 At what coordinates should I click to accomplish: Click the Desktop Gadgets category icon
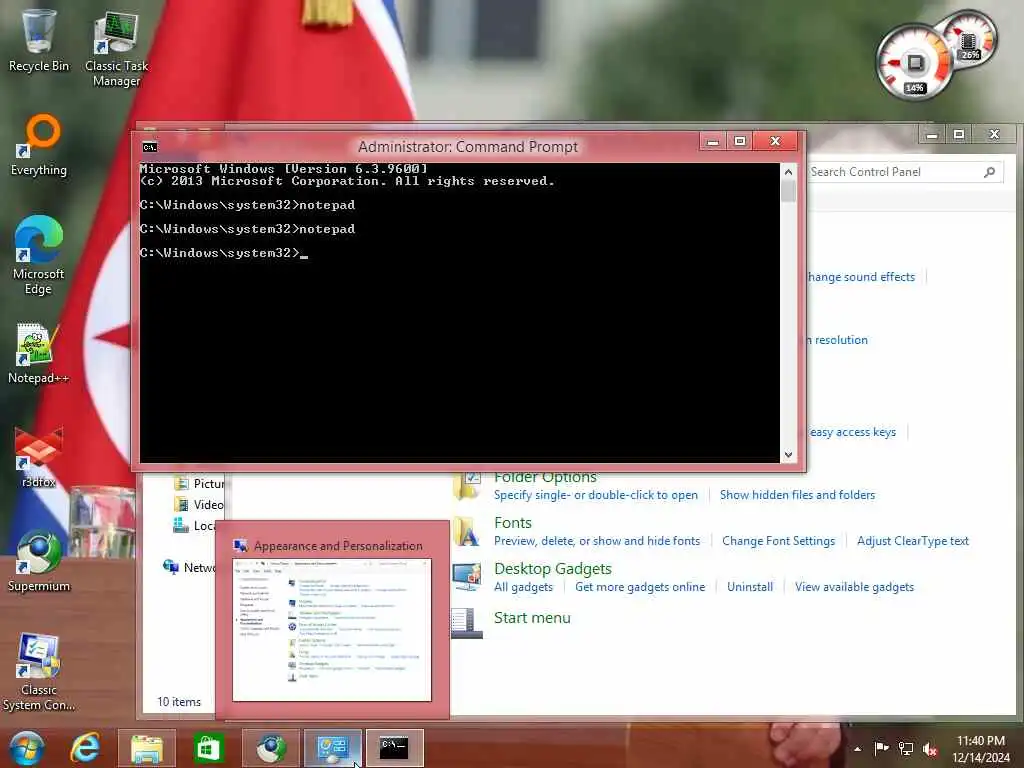pyautogui.click(x=468, y=576)
